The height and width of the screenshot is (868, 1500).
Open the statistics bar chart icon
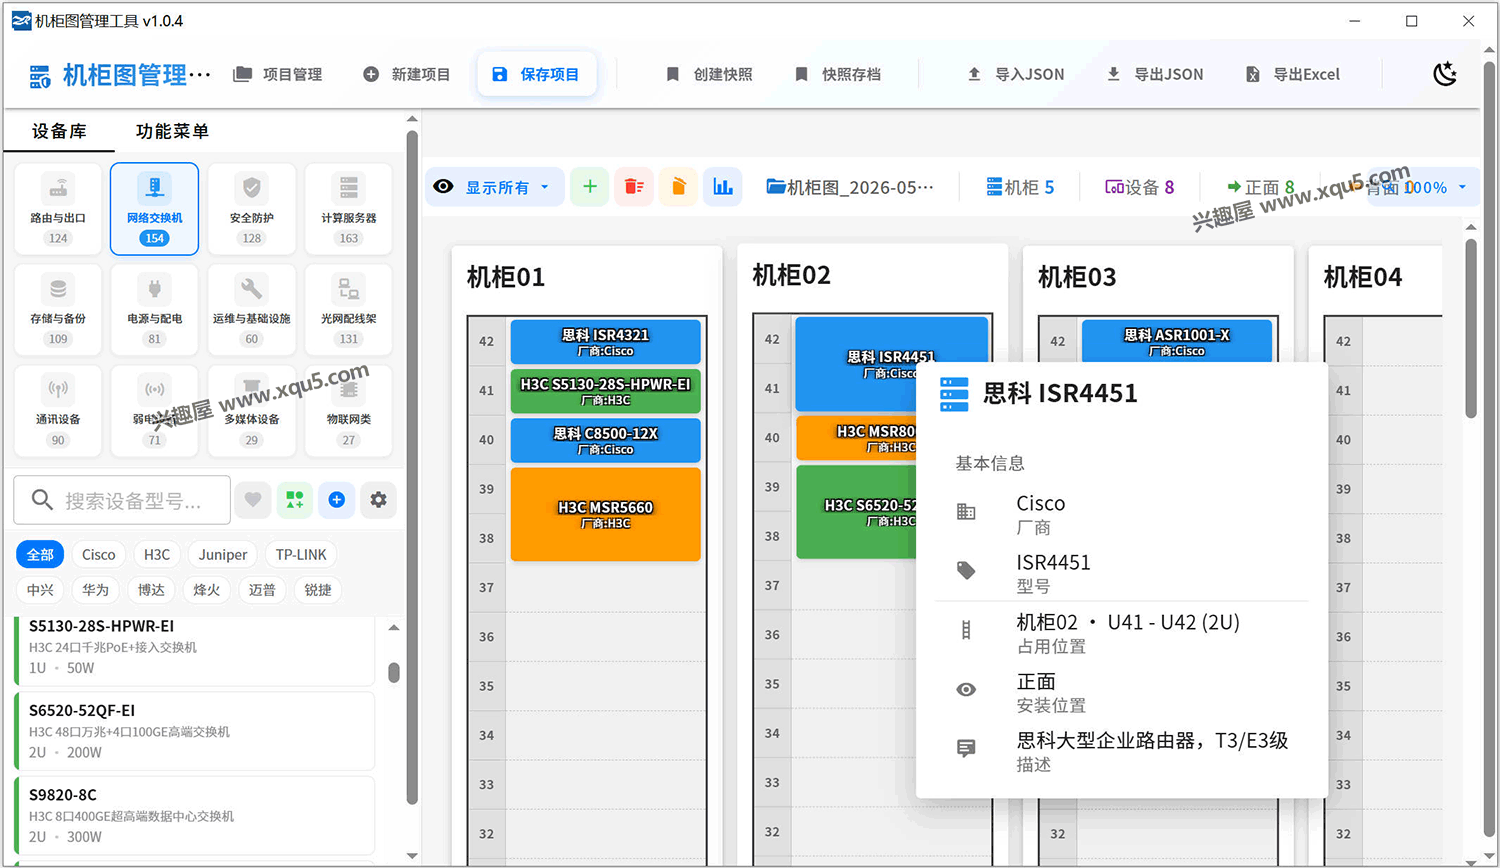(722, 187)
